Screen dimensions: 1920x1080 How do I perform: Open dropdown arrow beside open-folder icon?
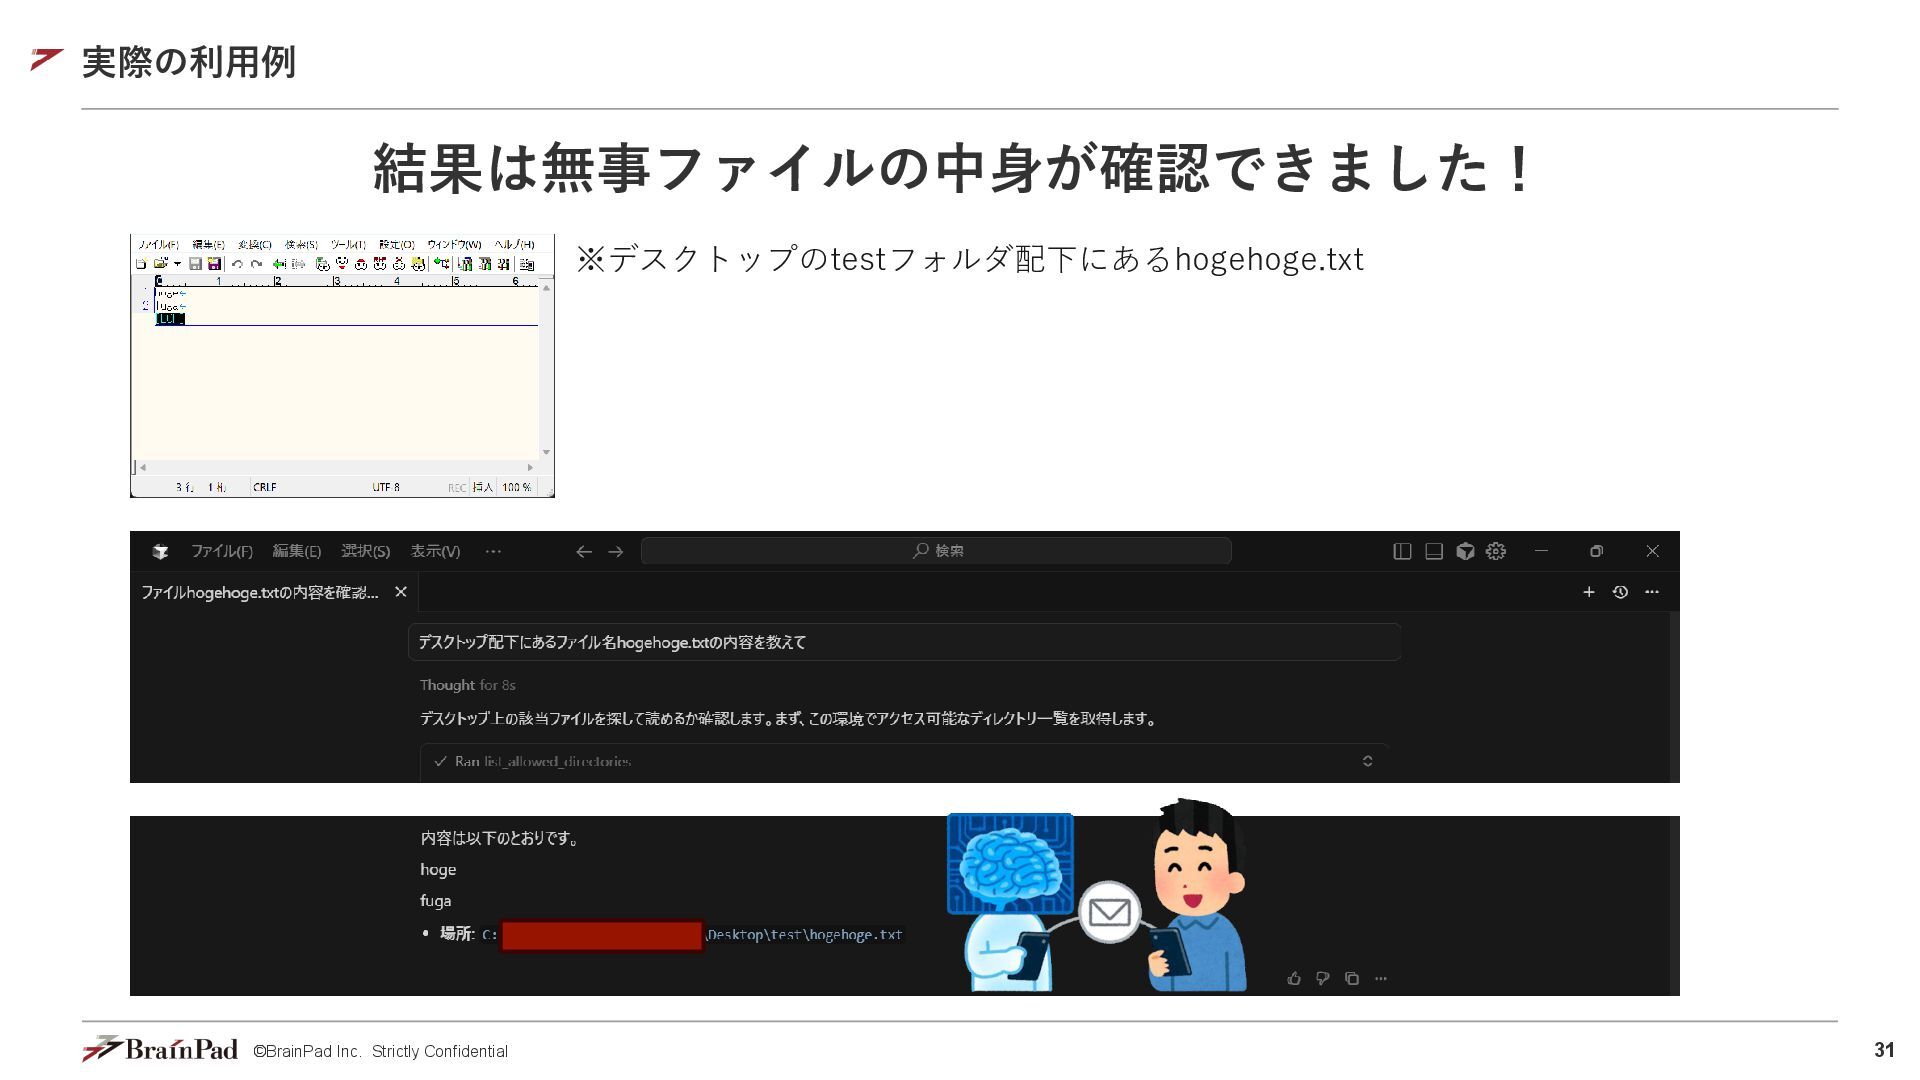[x=177, y=264]
